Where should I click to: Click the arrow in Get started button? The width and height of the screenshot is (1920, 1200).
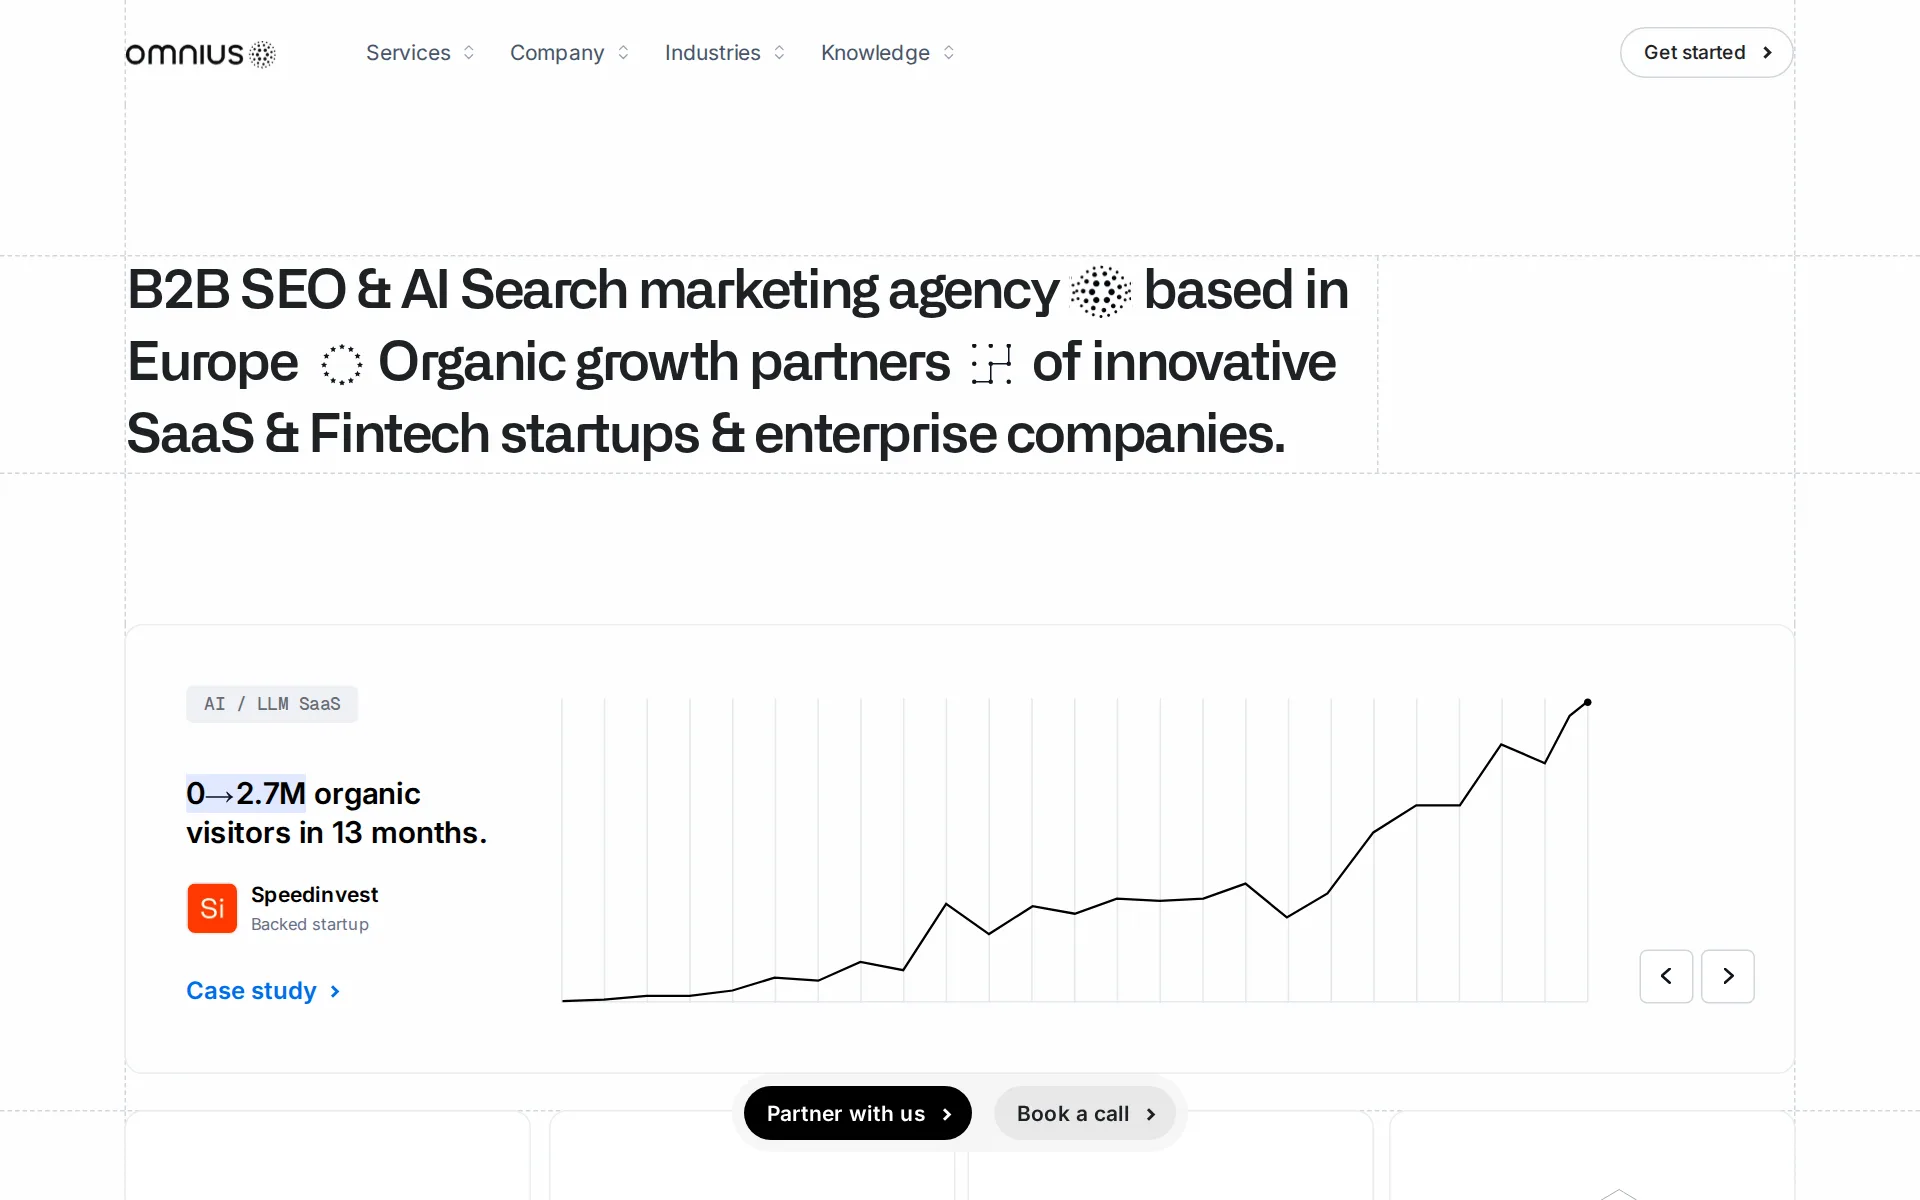[x=1767, y=53]
